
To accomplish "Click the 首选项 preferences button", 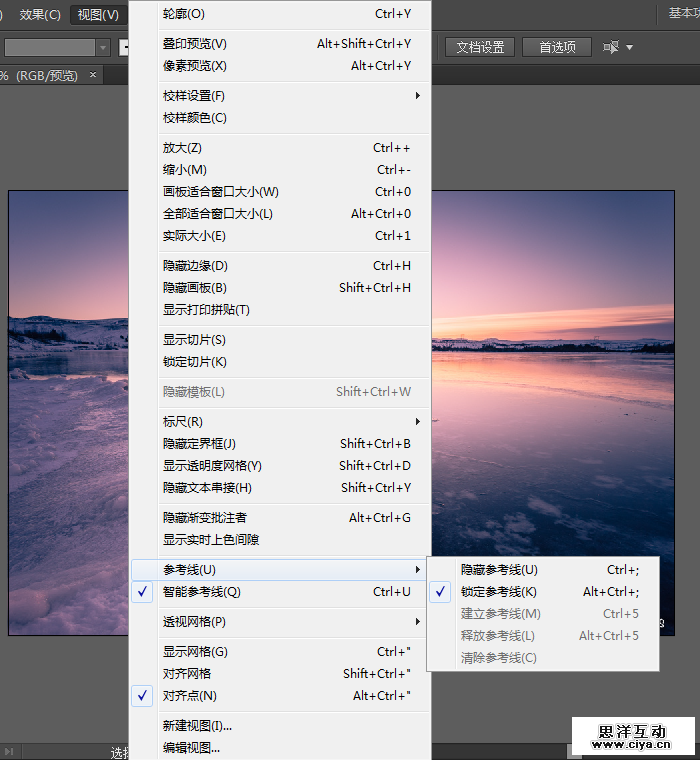I will coord(557,47).
